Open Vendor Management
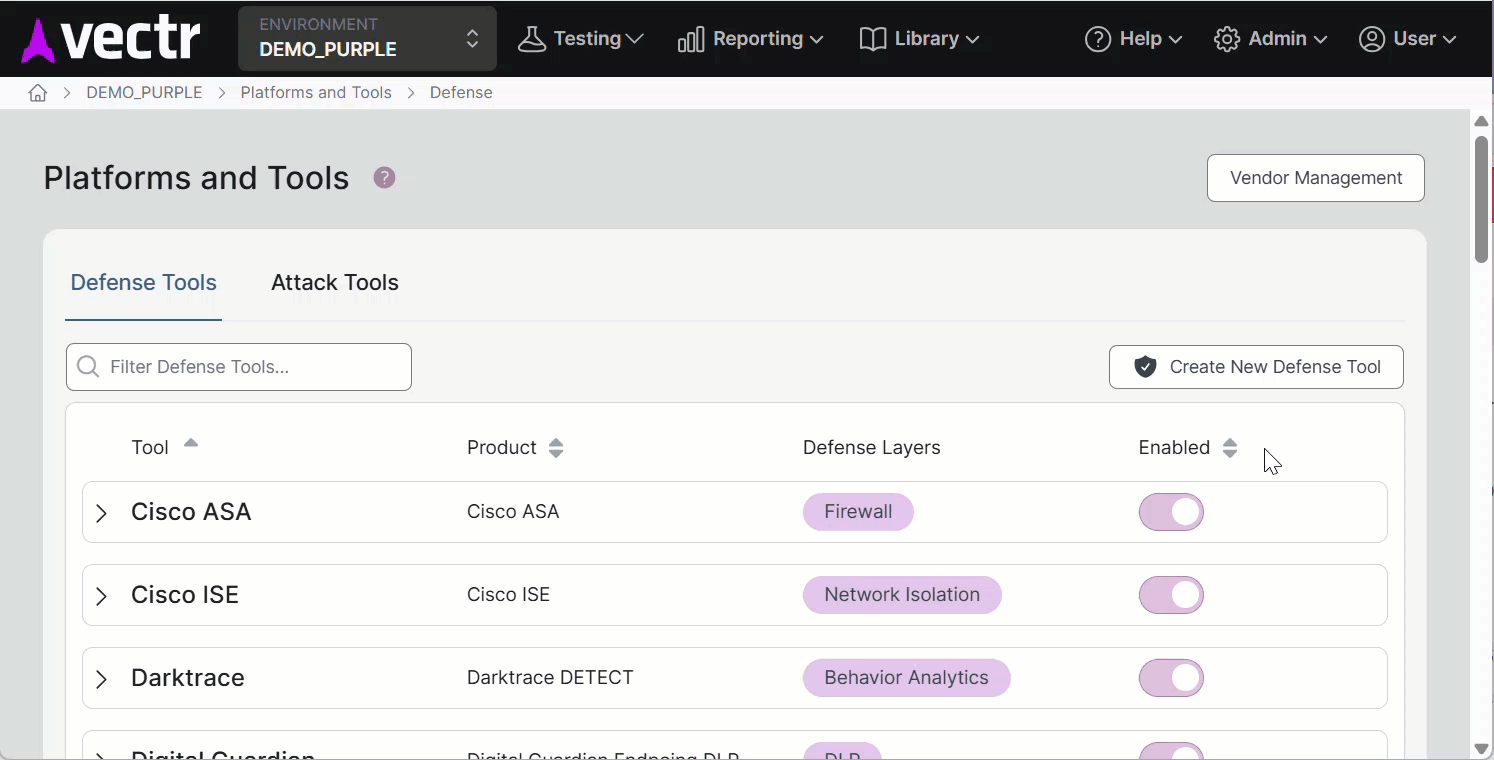This screenshot has height=760, width=1494. click(1315, 178)
